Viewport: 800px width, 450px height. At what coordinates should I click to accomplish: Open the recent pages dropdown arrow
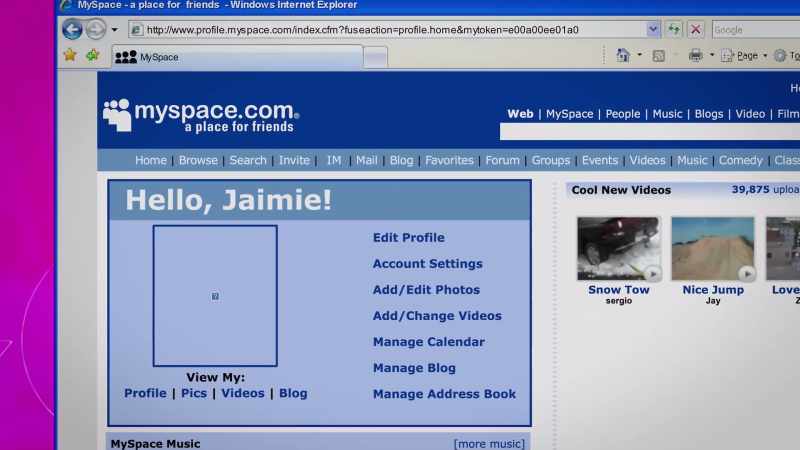coord(114,30)
